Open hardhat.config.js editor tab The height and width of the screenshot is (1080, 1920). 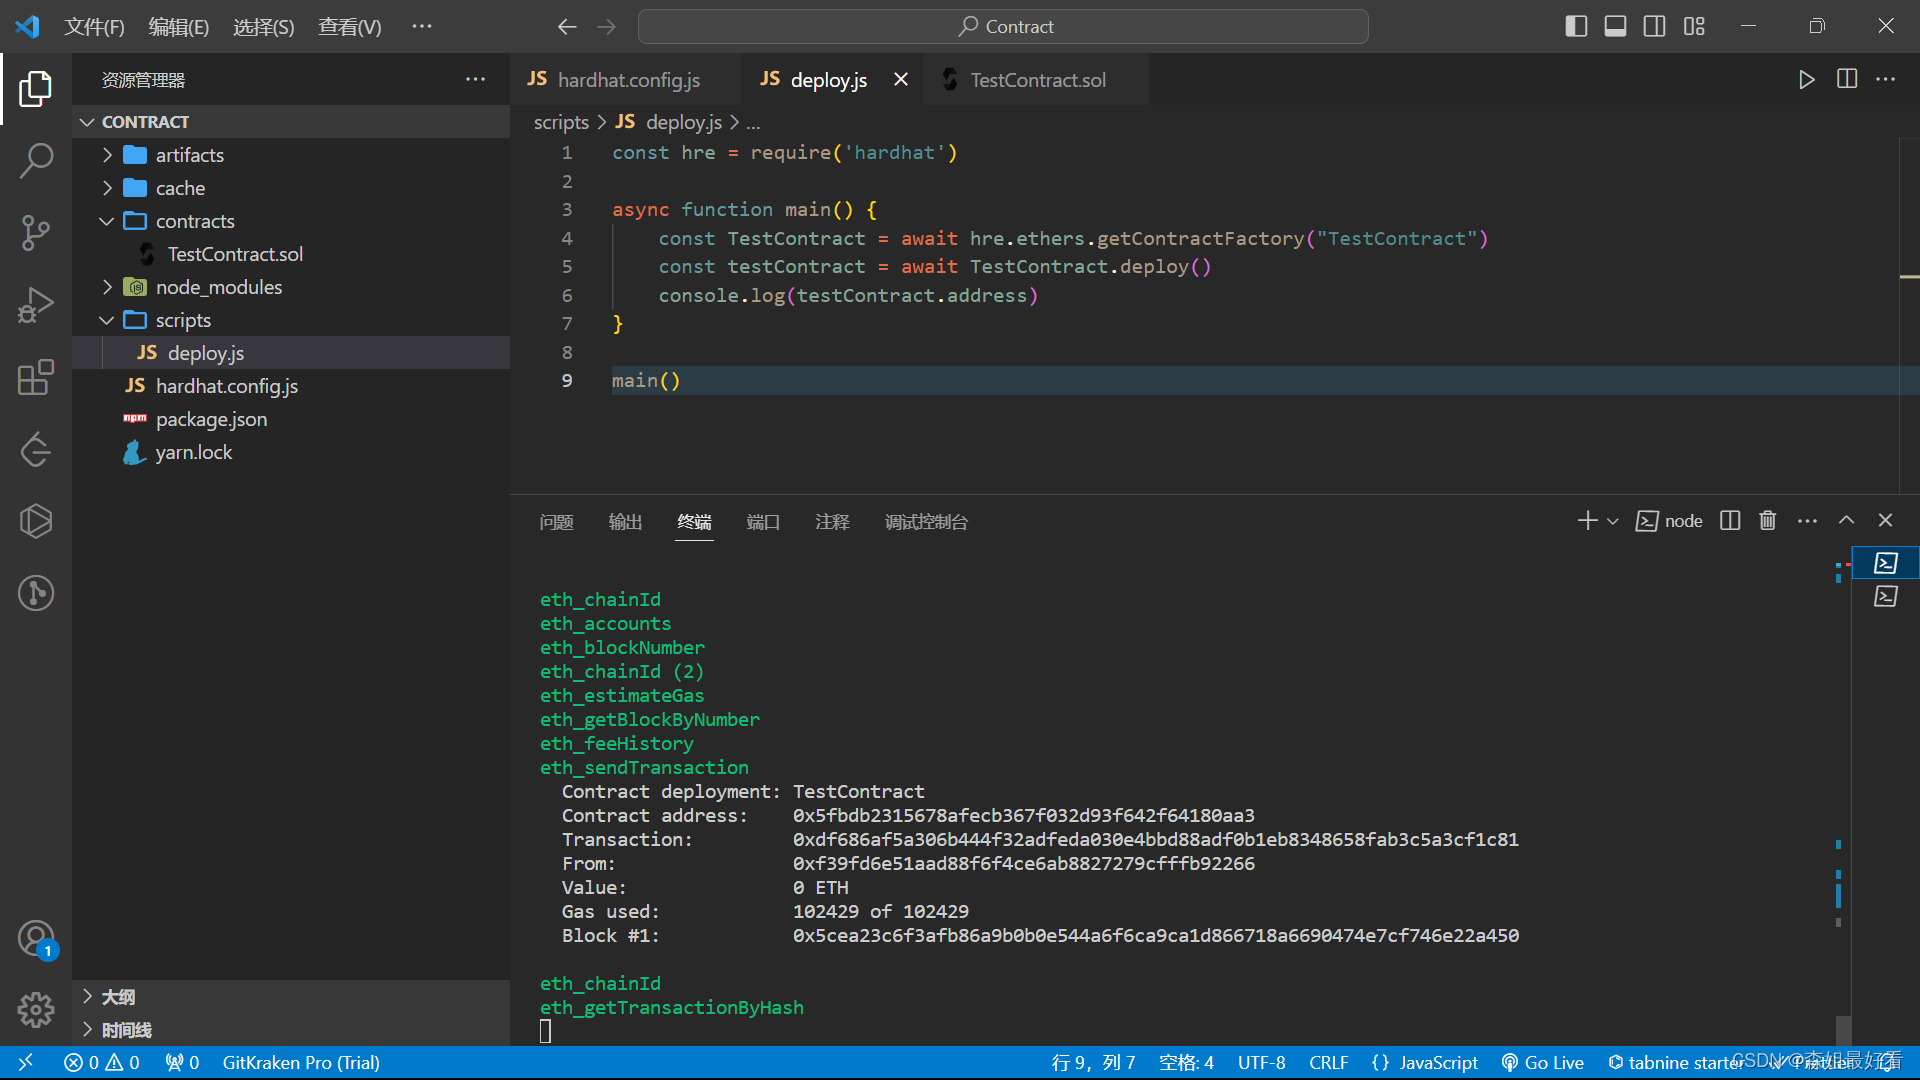pyautogui.click(x=628, y=80)
